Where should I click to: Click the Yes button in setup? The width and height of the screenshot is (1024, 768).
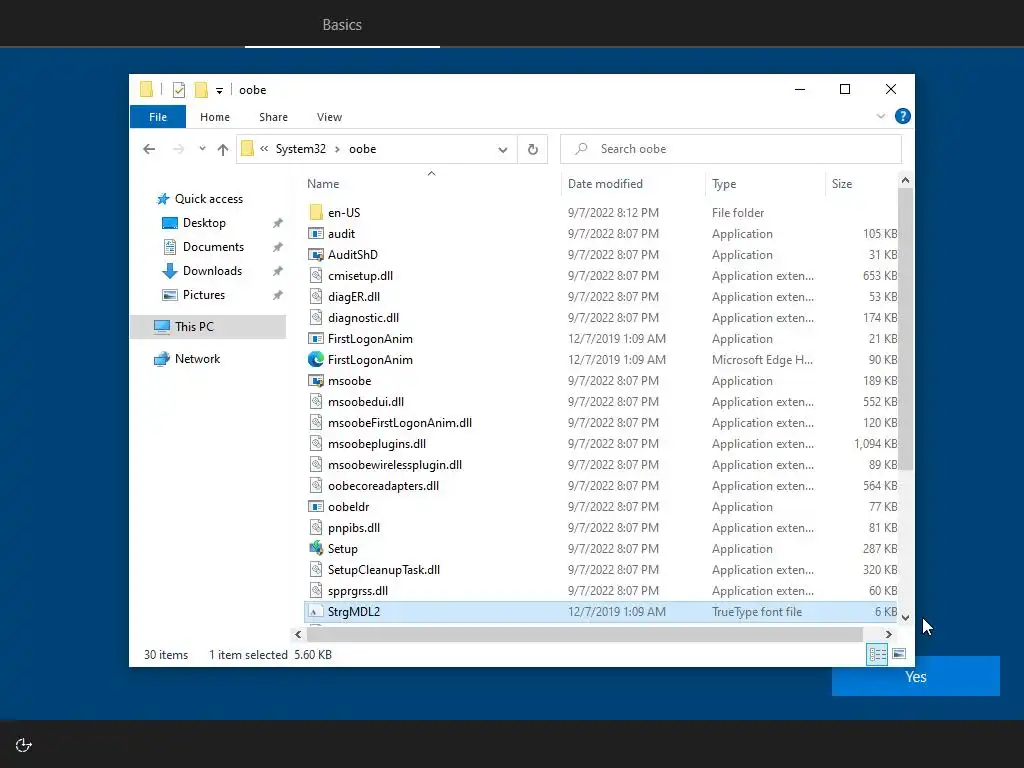(x=916, y=677)
